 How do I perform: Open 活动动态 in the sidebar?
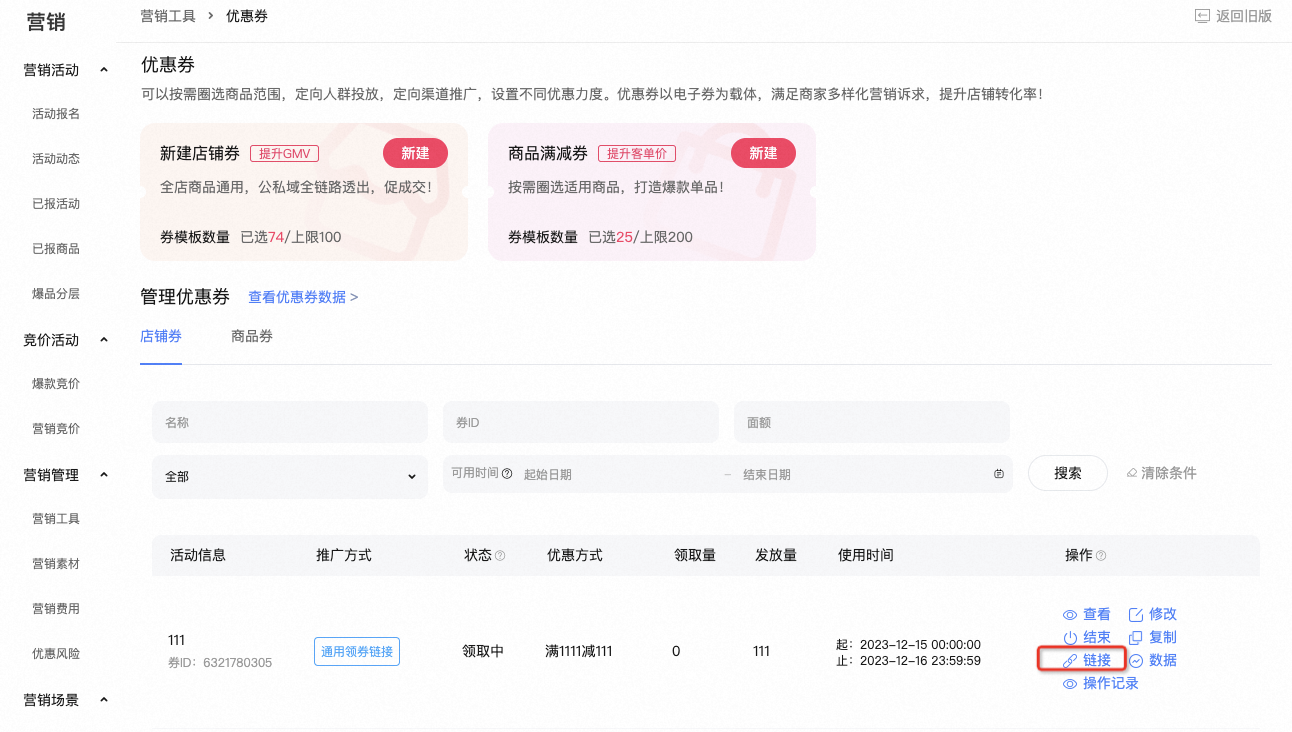56,159
